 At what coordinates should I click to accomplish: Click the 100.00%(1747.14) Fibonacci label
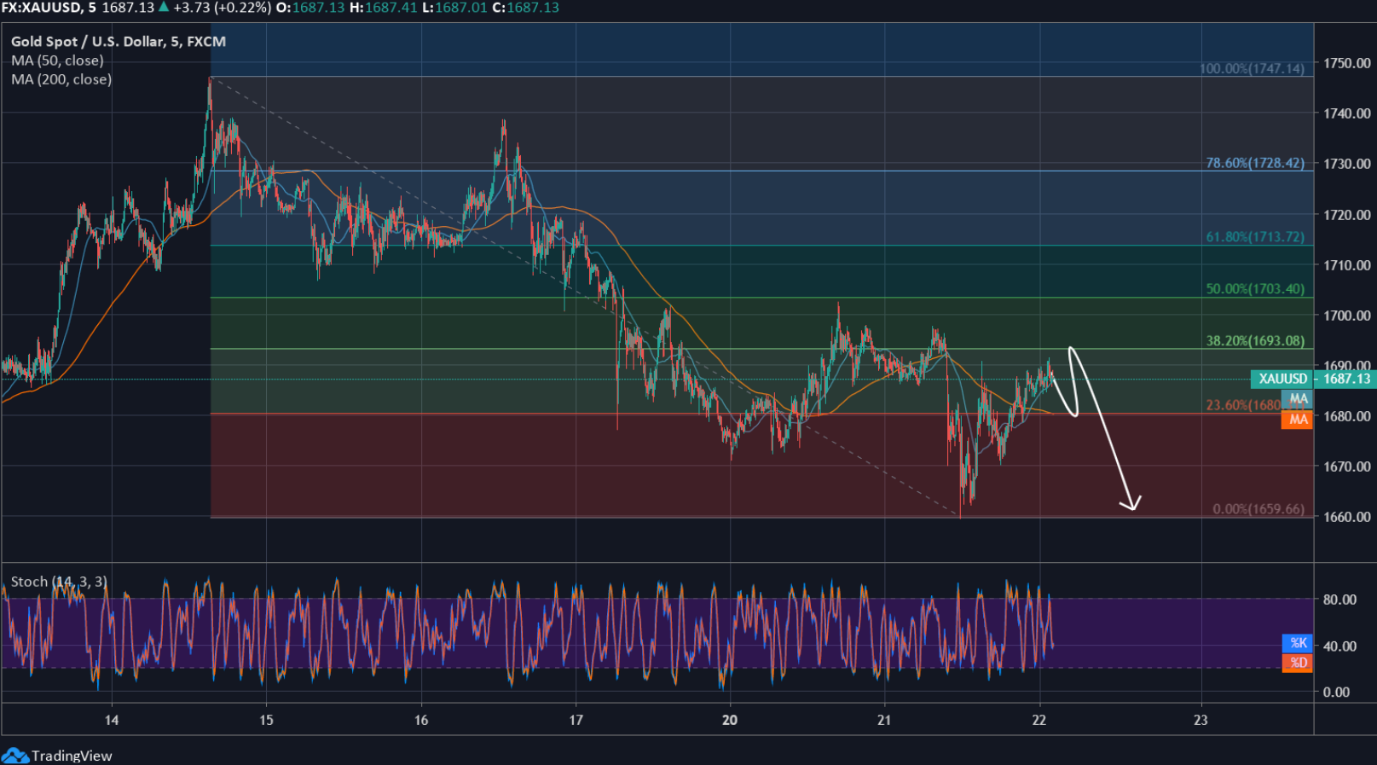pos(1252,69)
